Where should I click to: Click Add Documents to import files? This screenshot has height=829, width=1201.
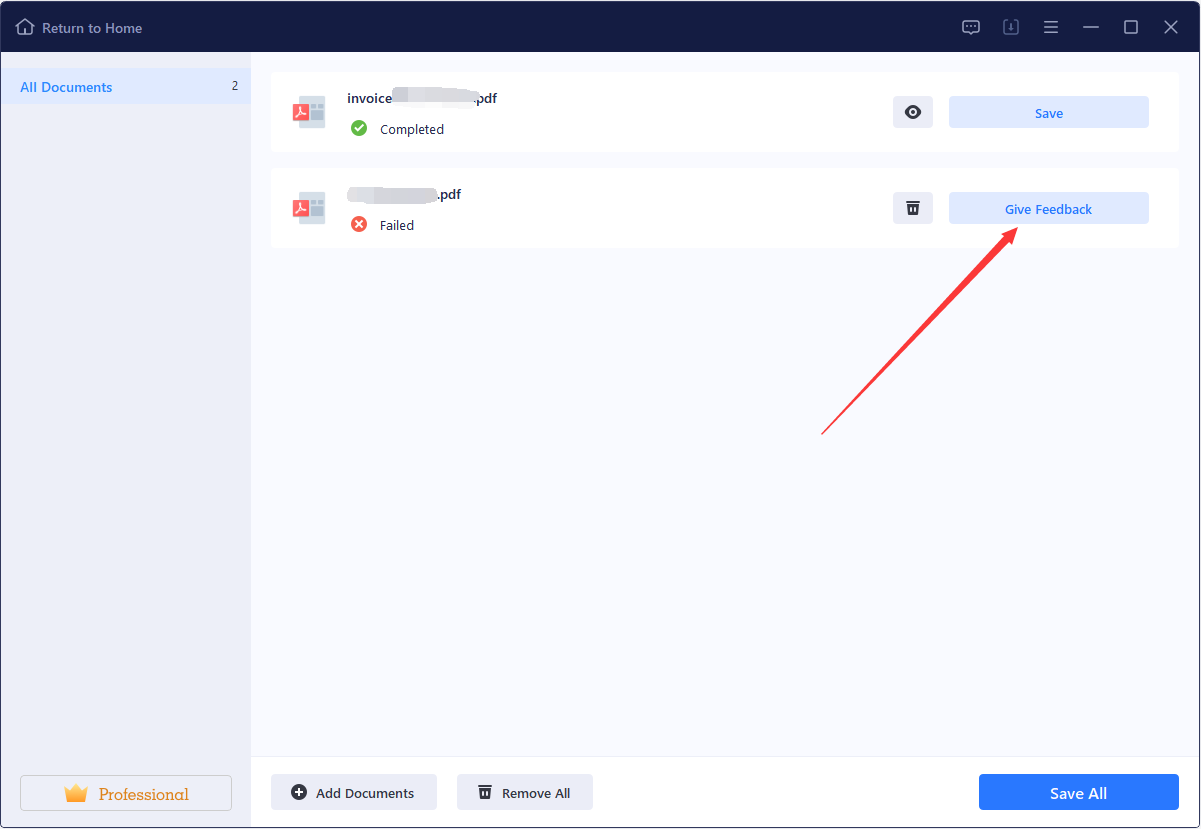click(353, 792)
